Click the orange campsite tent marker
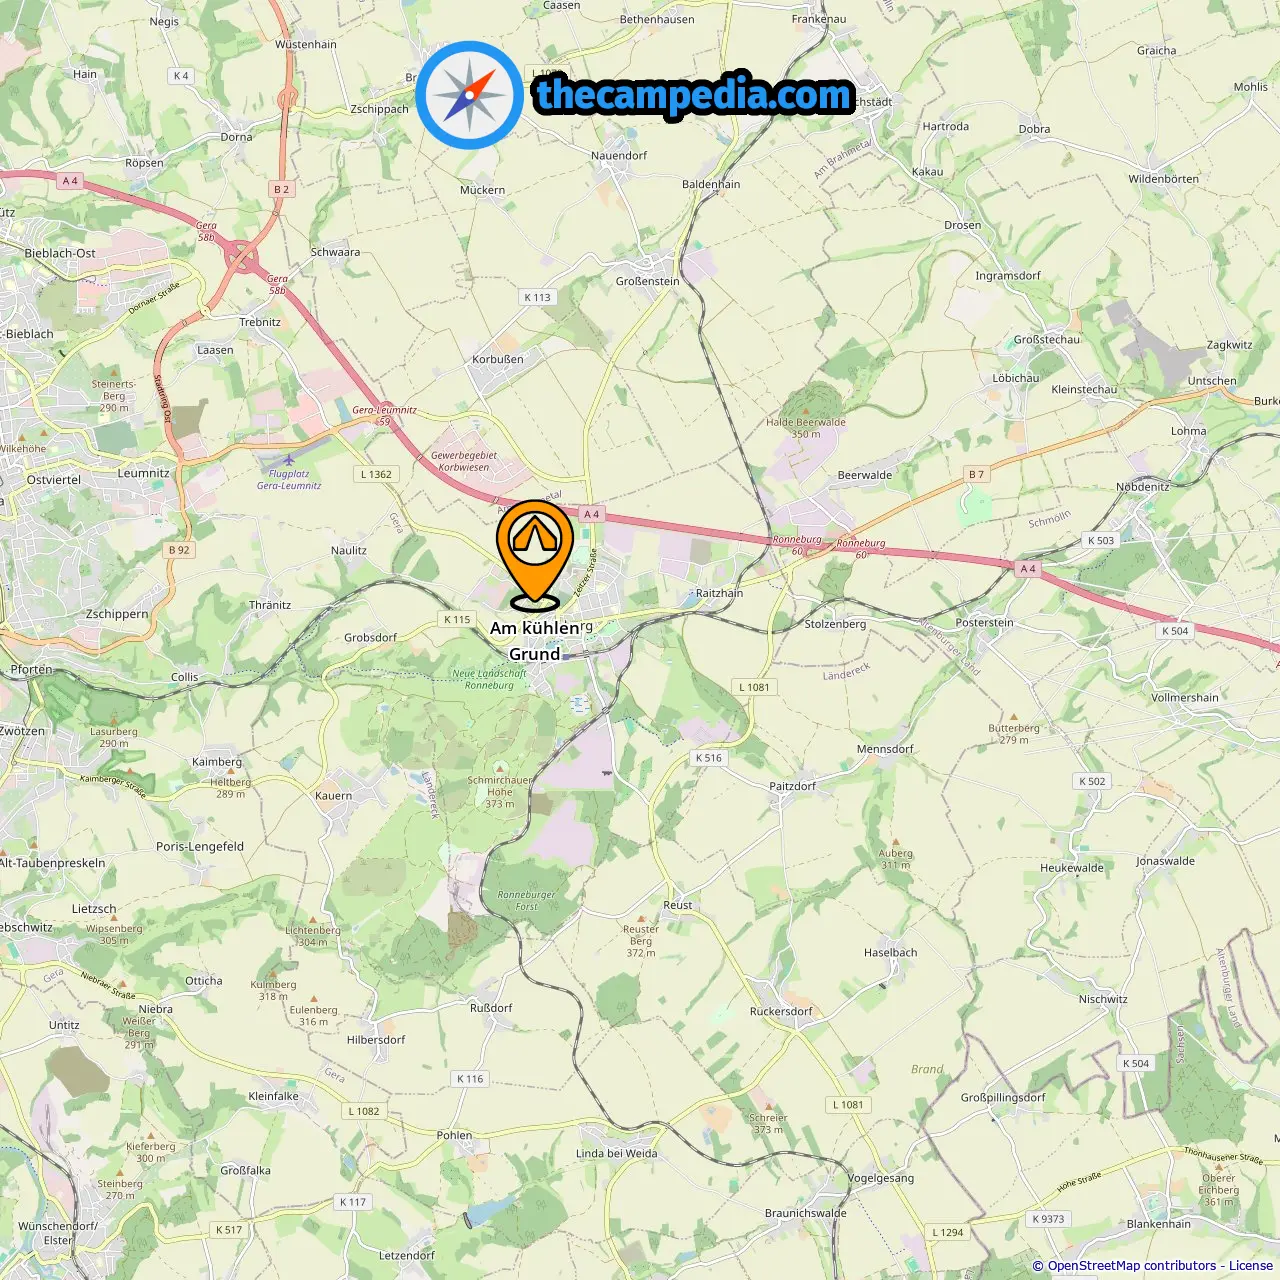 (x=535, y=555)
